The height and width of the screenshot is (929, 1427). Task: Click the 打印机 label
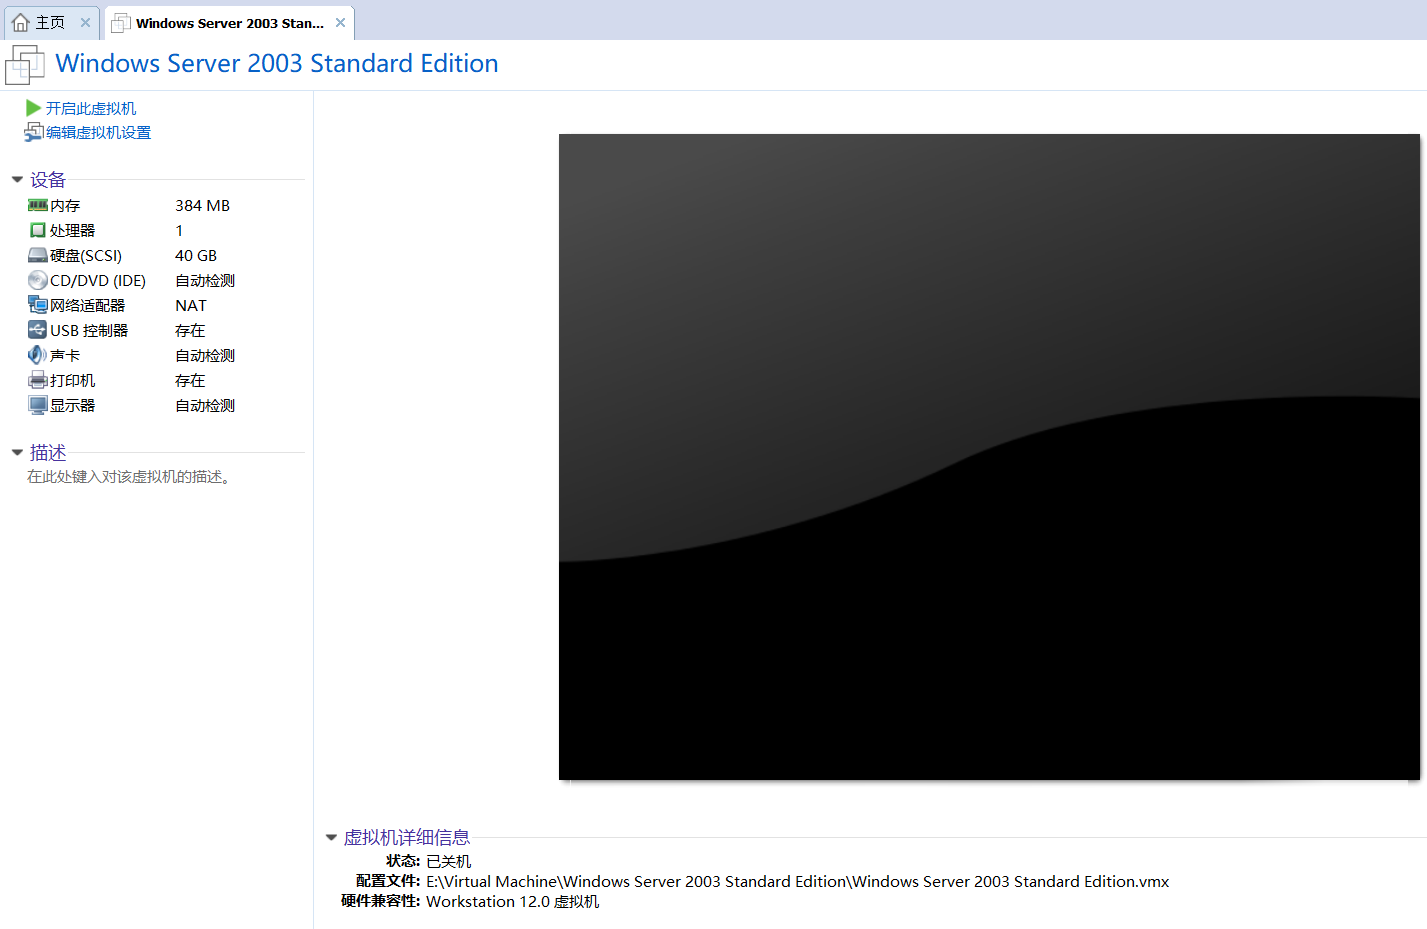click(x=73, y=380)
